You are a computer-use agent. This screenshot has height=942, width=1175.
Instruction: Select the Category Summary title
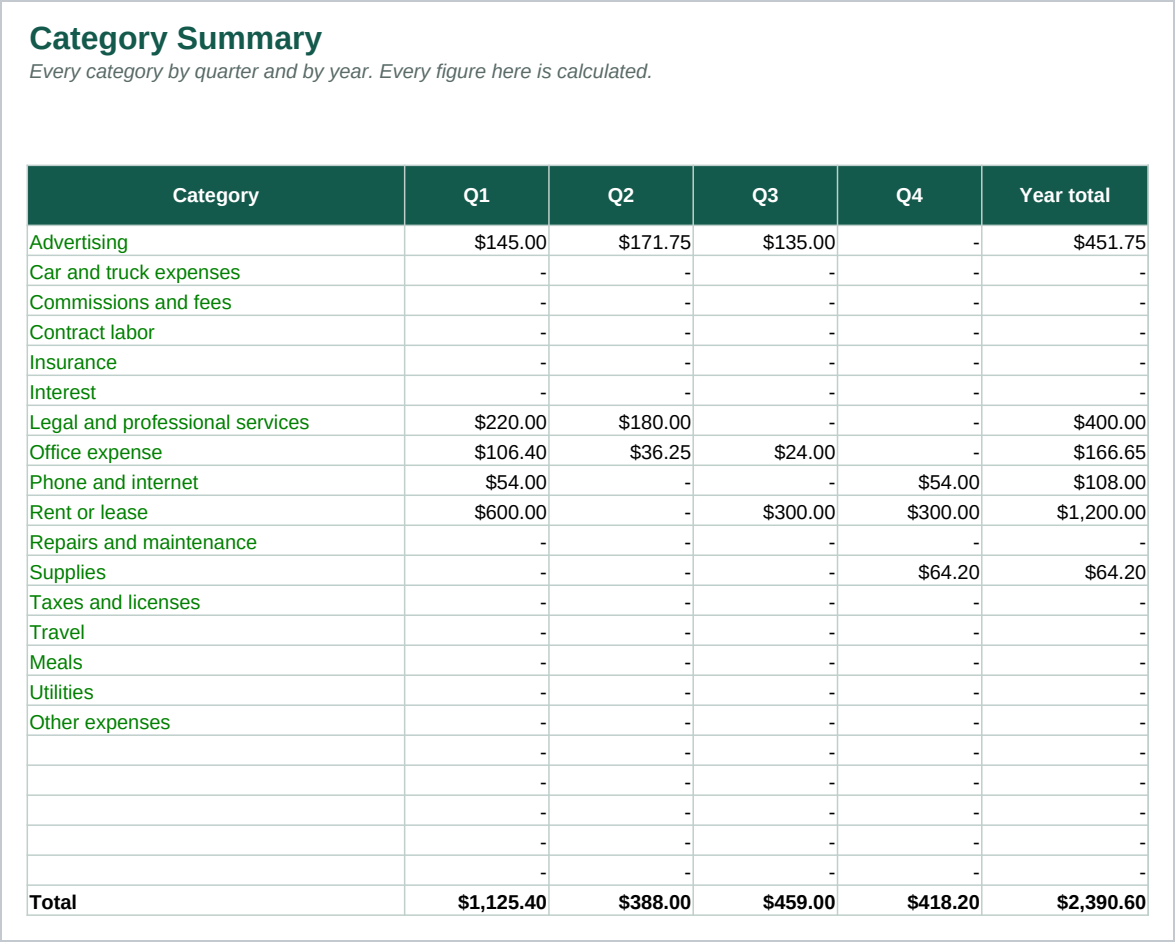175,39
